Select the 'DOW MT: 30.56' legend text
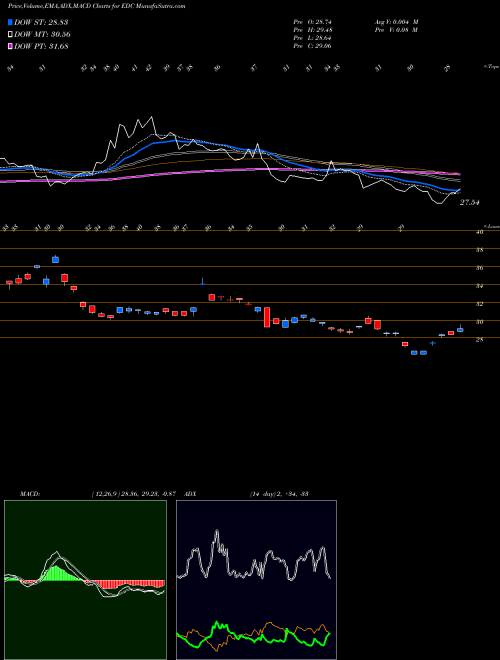Image resolution: width=500 pixels, height=660 pixels. pos(42,35)
